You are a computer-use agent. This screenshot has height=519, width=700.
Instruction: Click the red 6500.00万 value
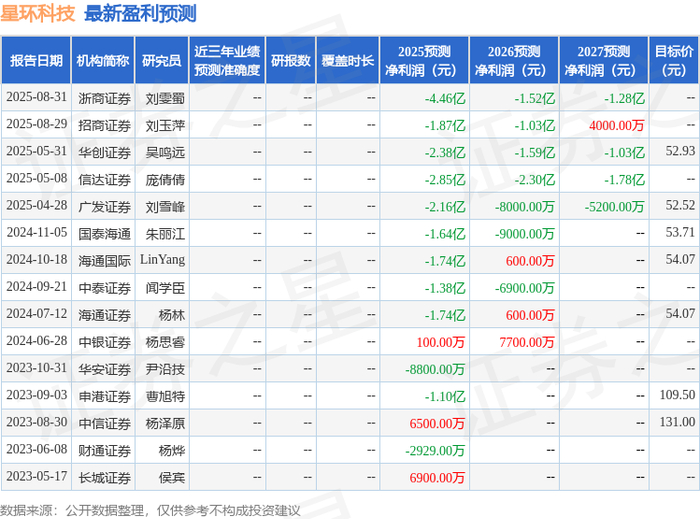[437, 424]
